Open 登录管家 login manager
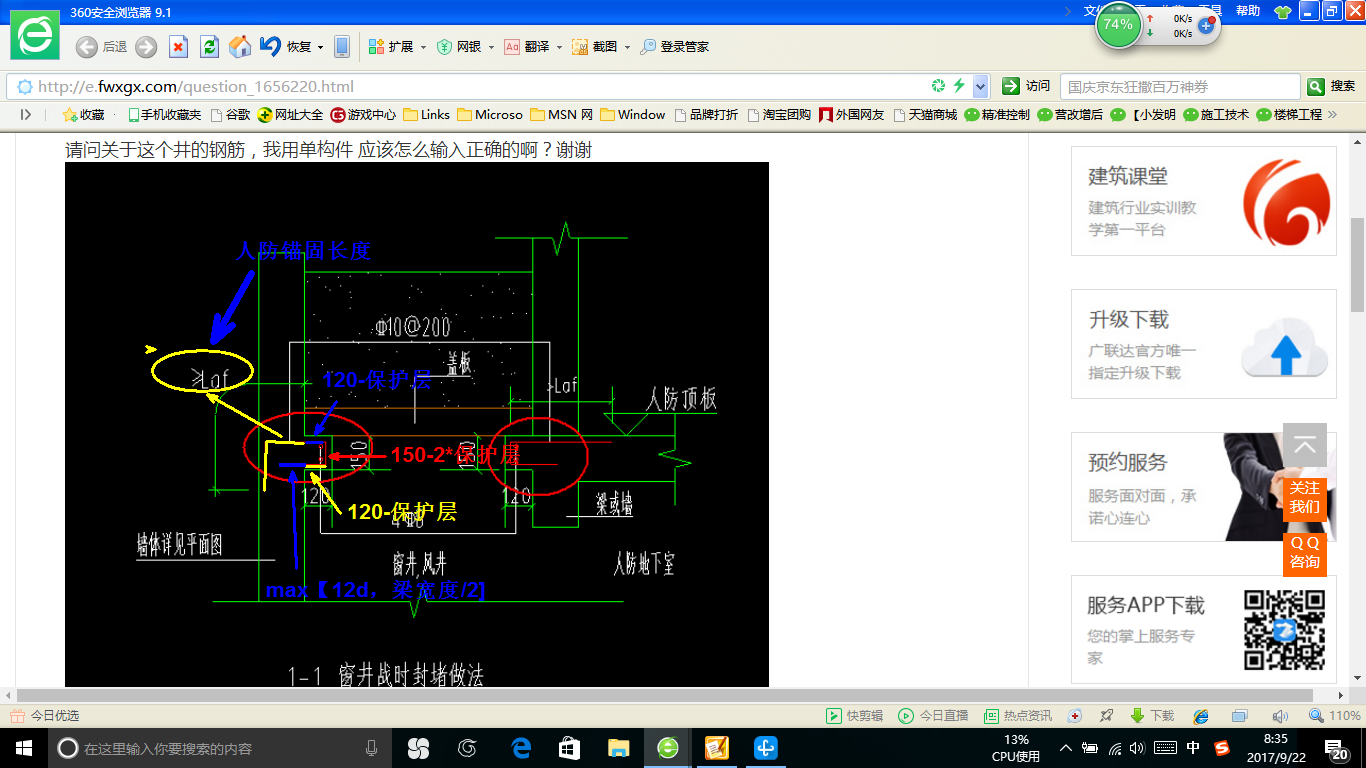Screen dimensions: 1366x768 pos(675,47)
